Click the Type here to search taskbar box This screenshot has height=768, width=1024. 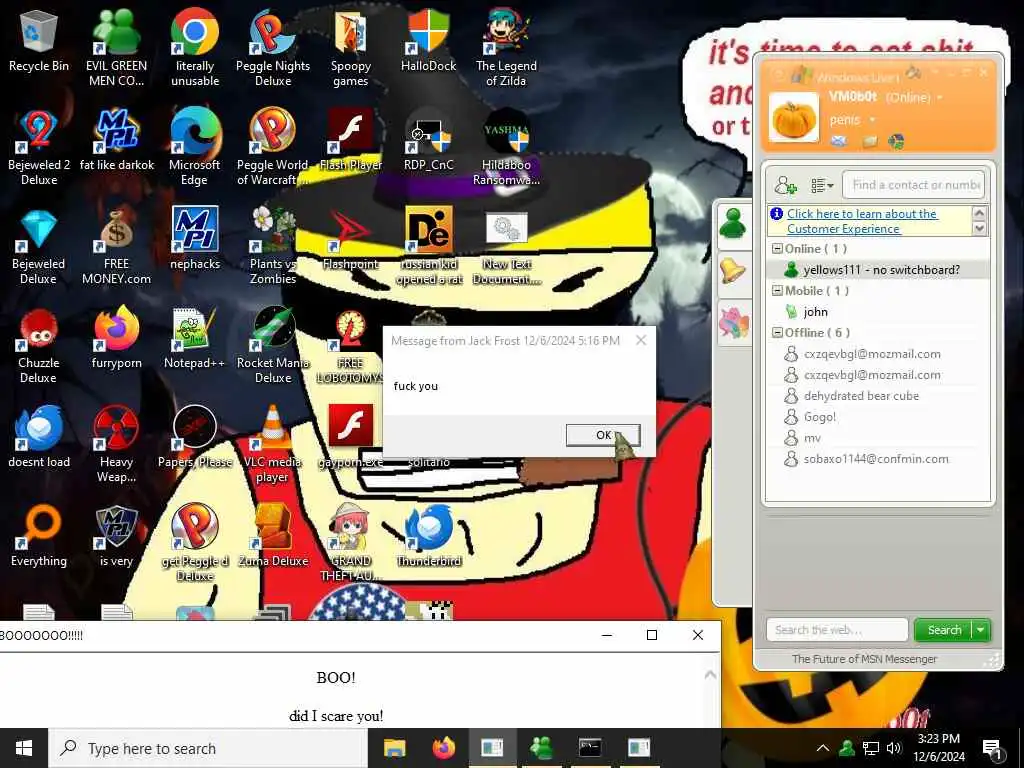click(x=208, y=748)
